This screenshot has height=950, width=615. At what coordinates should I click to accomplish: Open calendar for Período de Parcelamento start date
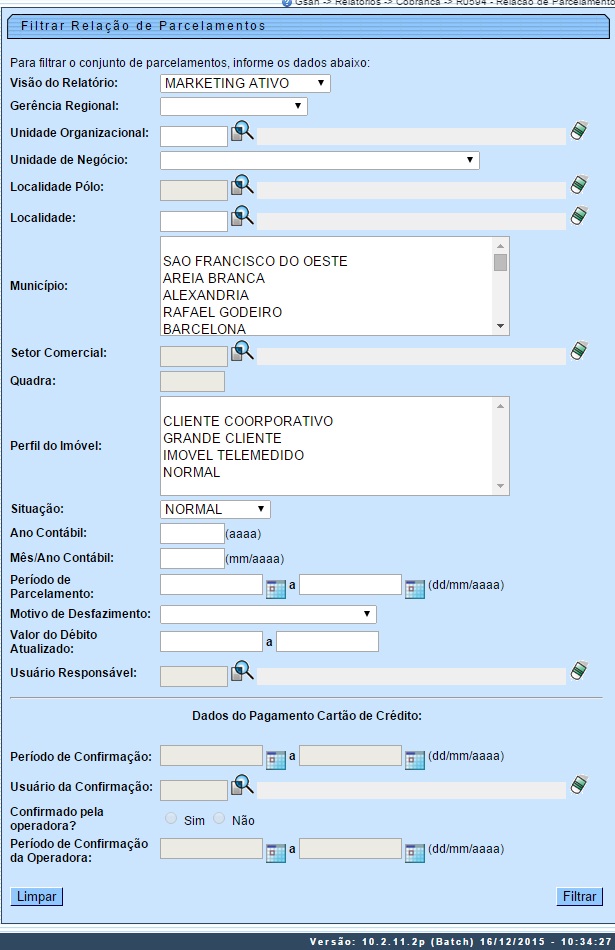coord(276,589)
